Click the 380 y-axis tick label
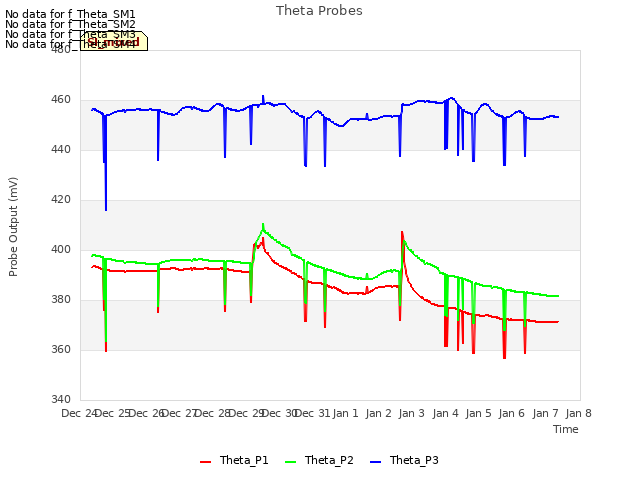Image resolution: width=640 pixels, height=480 pixels. [61, 300]
